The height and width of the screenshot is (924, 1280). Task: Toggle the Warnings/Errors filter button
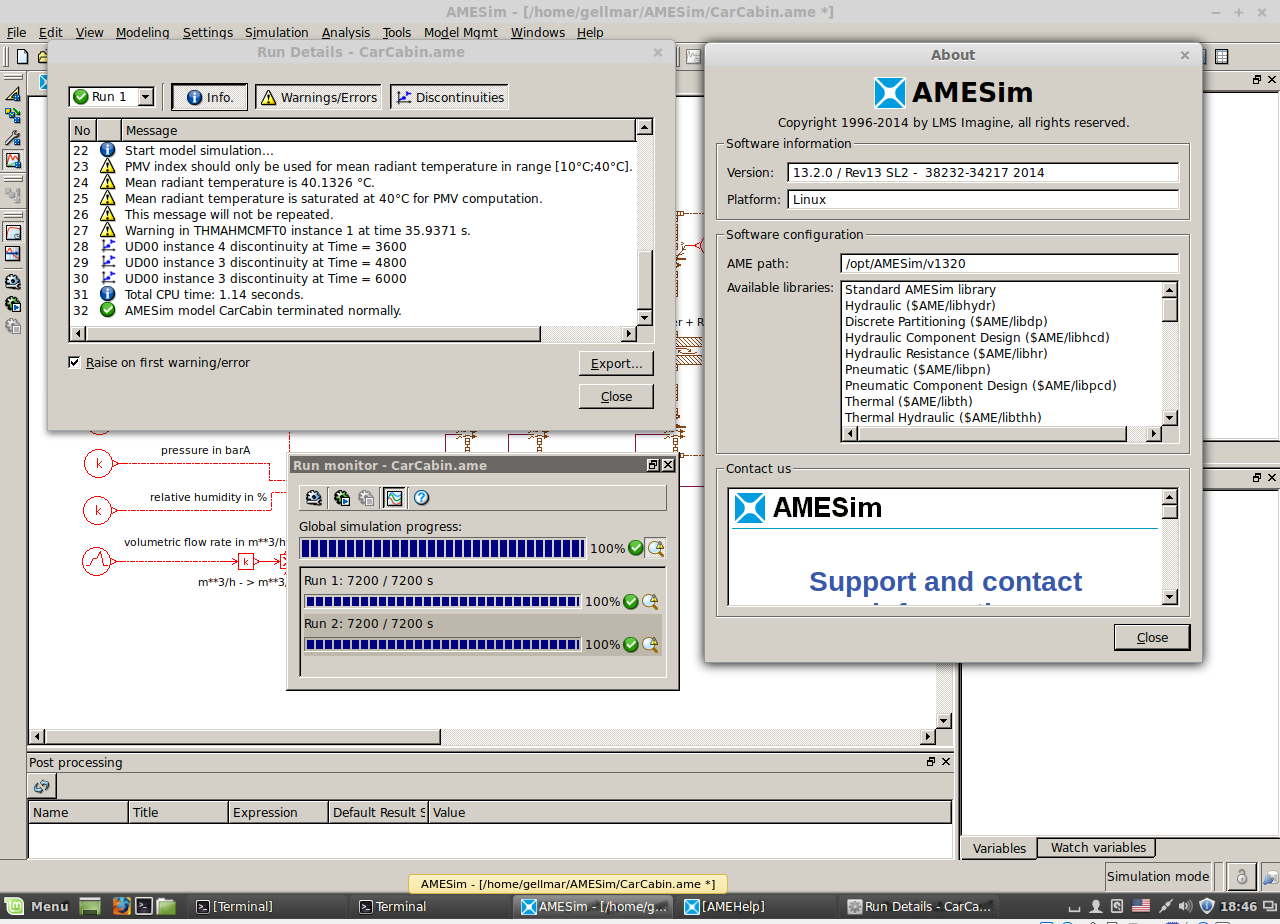click(x=320, y=97)
